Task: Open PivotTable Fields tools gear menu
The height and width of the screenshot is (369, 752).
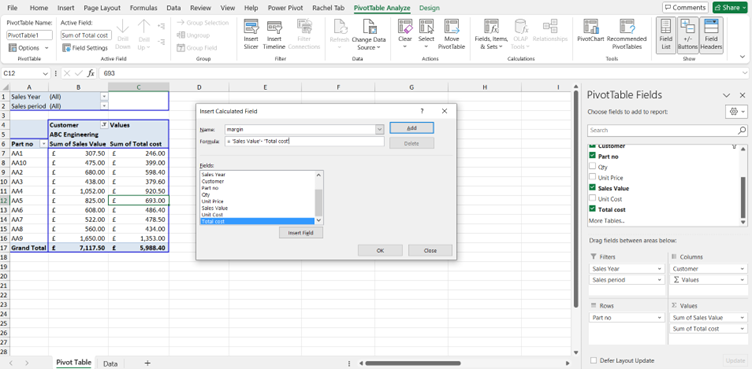Action: point(736,112)
